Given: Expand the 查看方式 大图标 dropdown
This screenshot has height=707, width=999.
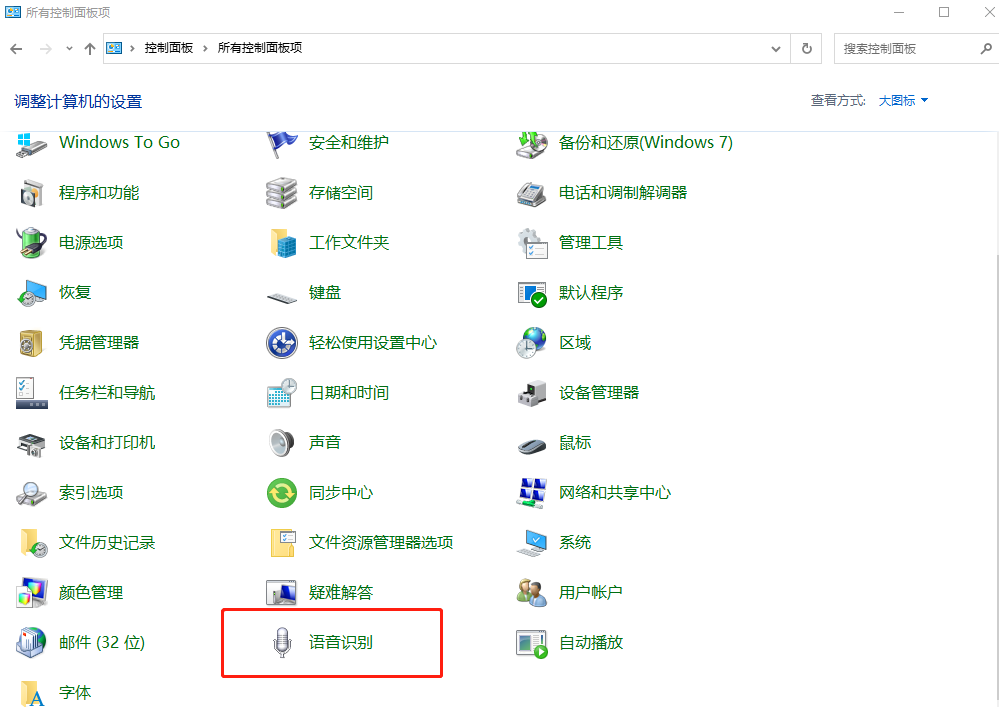Looking at the screenshot, I should coord(903,100).
